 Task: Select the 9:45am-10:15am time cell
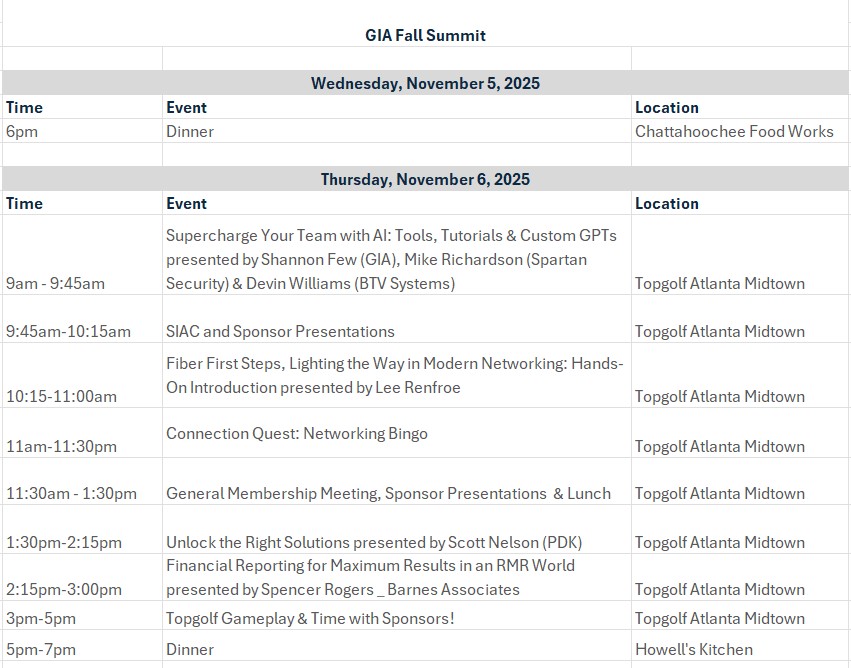pos(68,331)
